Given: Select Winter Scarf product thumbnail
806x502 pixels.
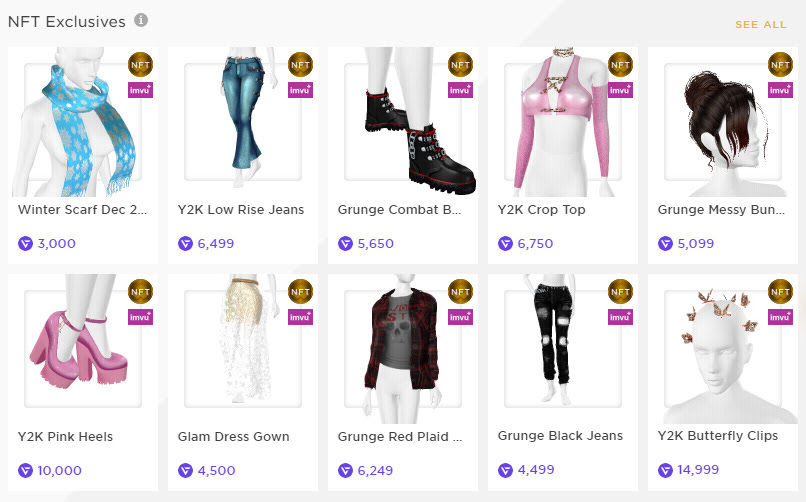Looking at the screenshot, I should (83, 122).
